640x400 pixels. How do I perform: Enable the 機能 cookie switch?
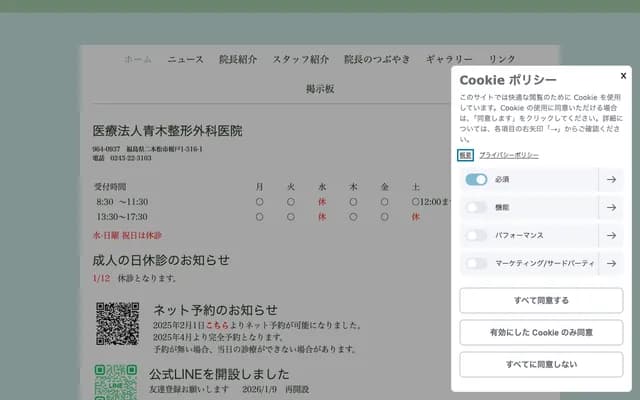pos(476,208)
